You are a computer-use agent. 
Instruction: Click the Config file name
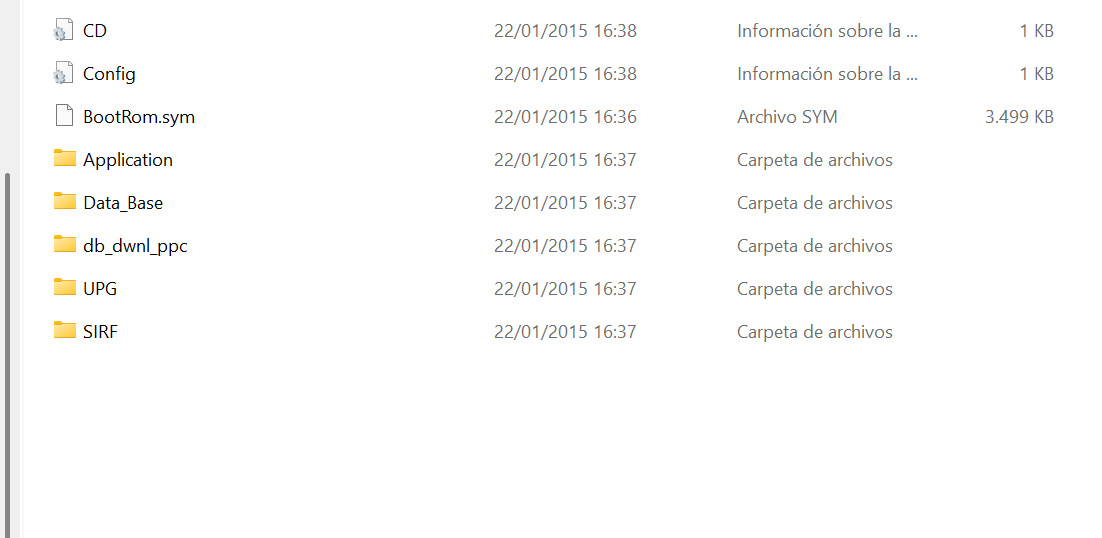tap(109, 74)
